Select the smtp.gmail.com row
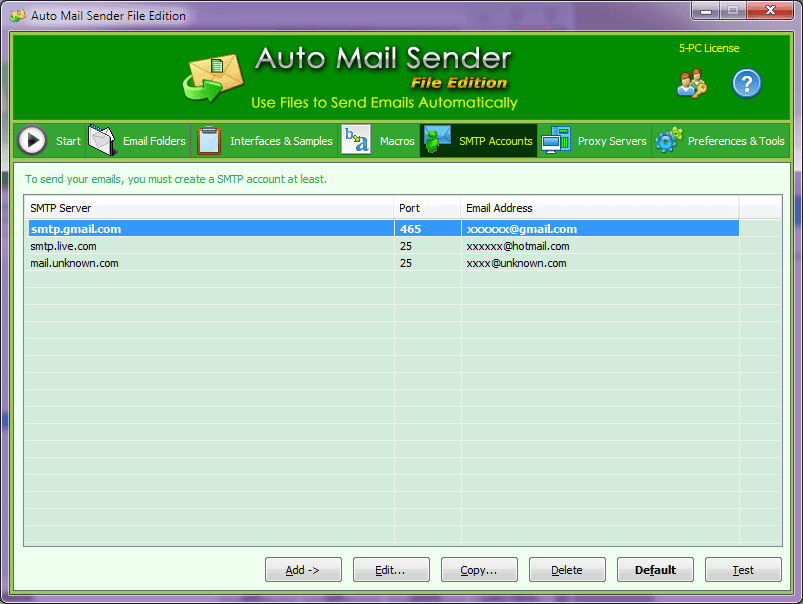This screenshot has width=803, height=604. pyautogui.click(x=384, y=228)
